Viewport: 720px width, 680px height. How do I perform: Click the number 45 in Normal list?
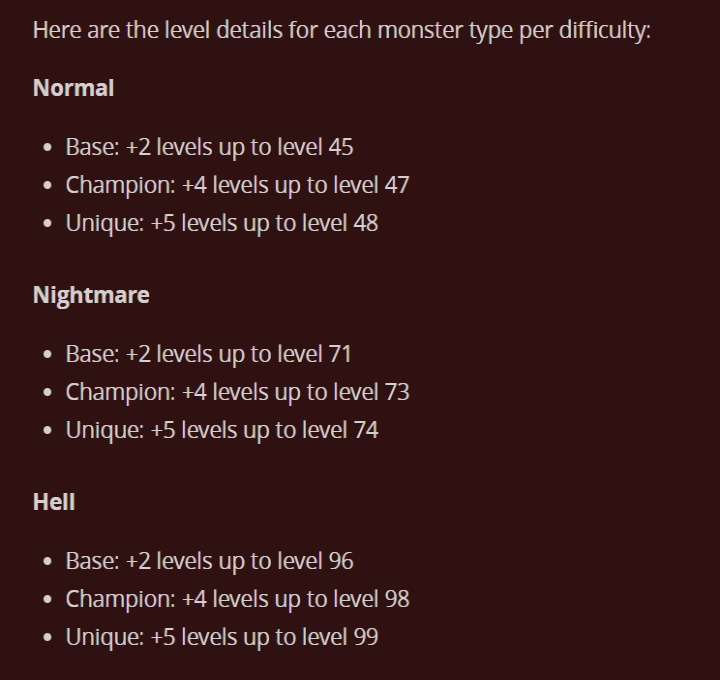pyautogui.click(x=341, y=147)
